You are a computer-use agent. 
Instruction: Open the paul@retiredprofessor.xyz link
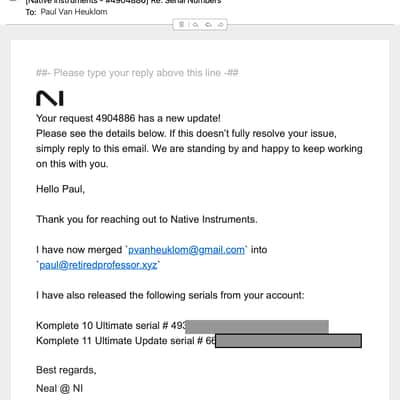[x=98, y=265]
